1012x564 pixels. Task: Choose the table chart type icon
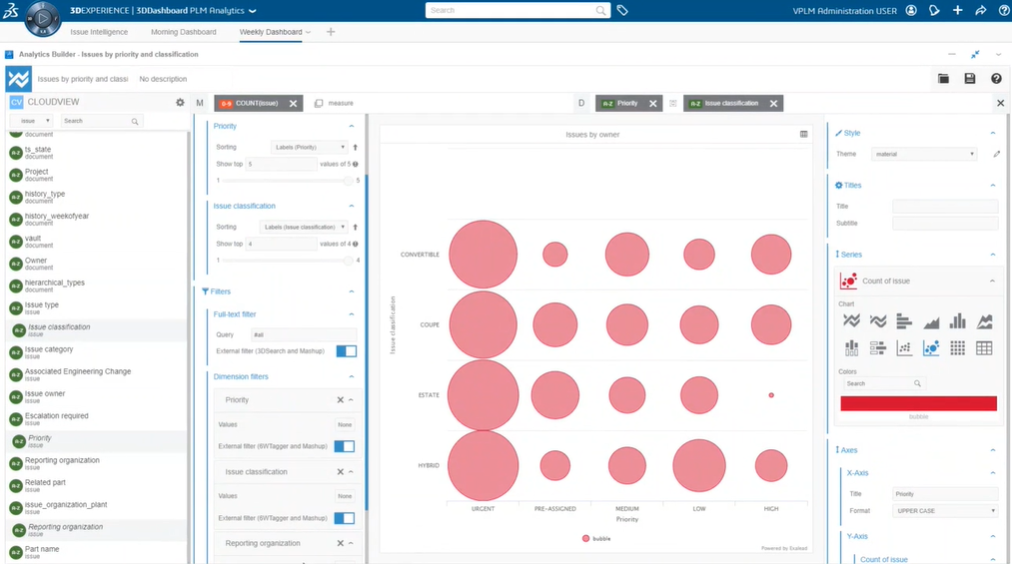pos(984,348)
